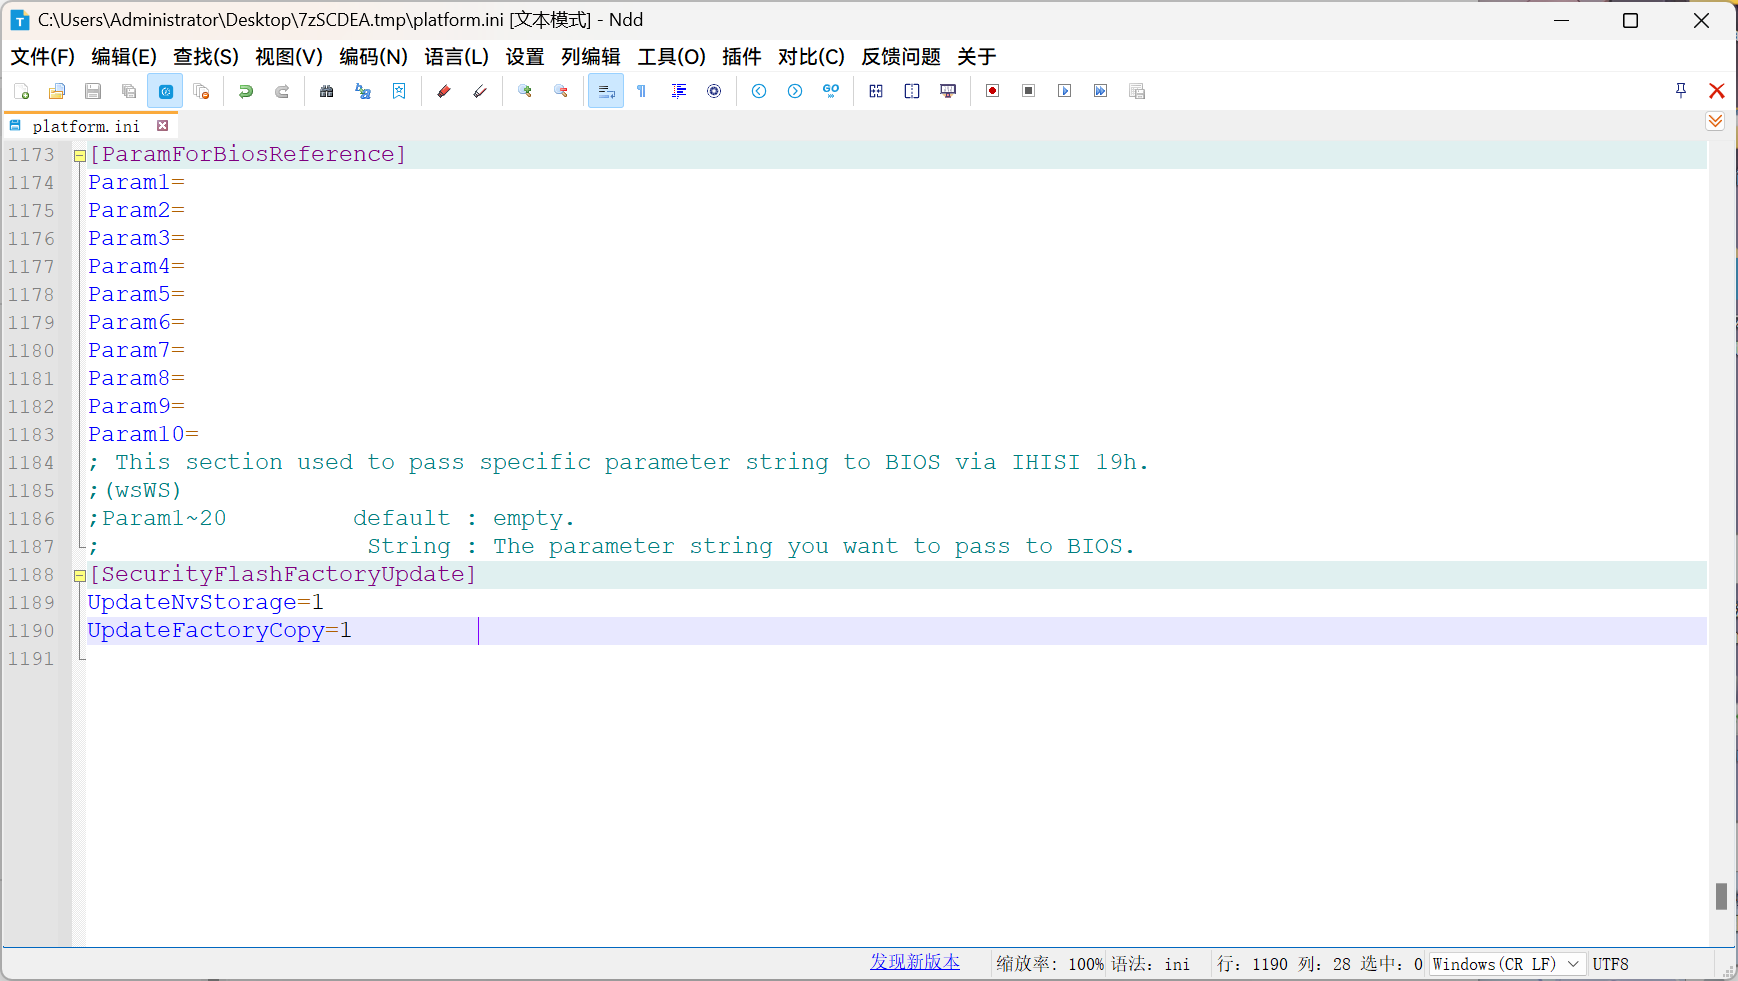Click line number 1184 in gutter
The height and width of the screenshot is (981, 1738).
pyautogui.click(x=31, y=463)
